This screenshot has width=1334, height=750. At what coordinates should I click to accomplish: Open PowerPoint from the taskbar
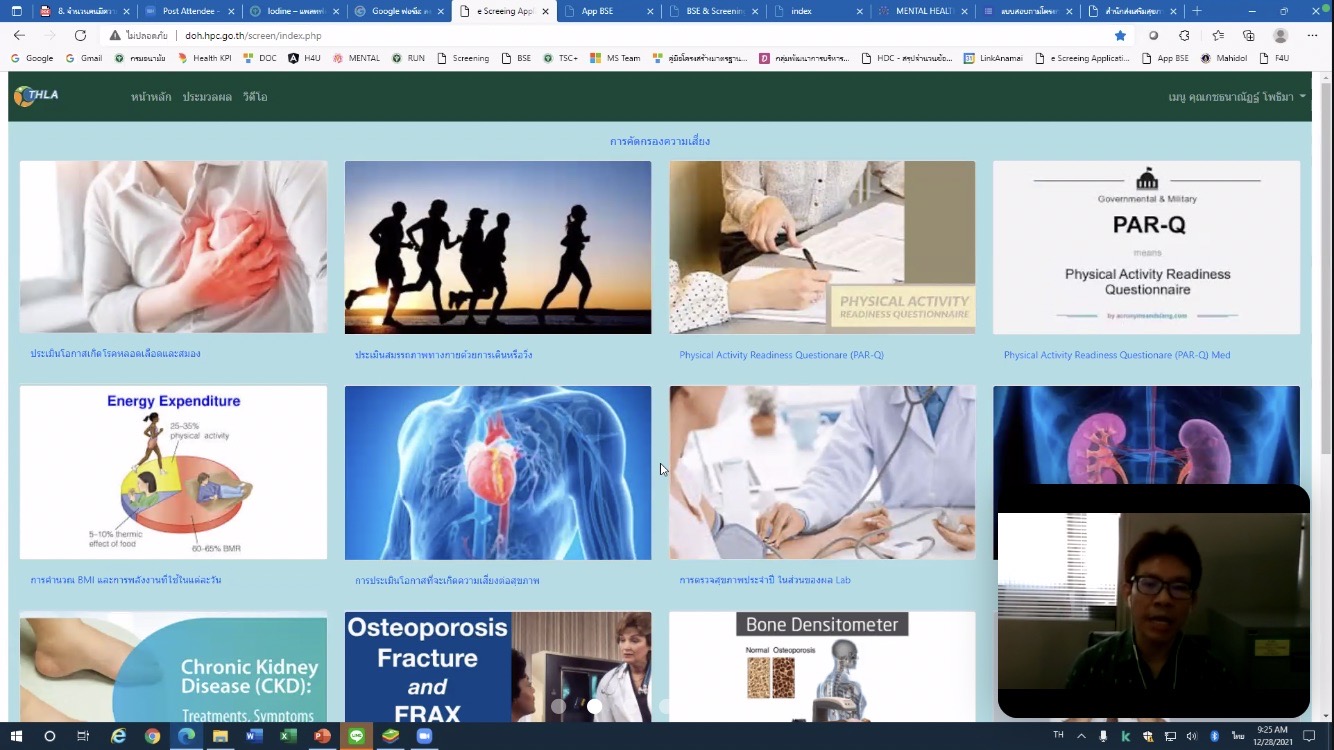point(322,736)
